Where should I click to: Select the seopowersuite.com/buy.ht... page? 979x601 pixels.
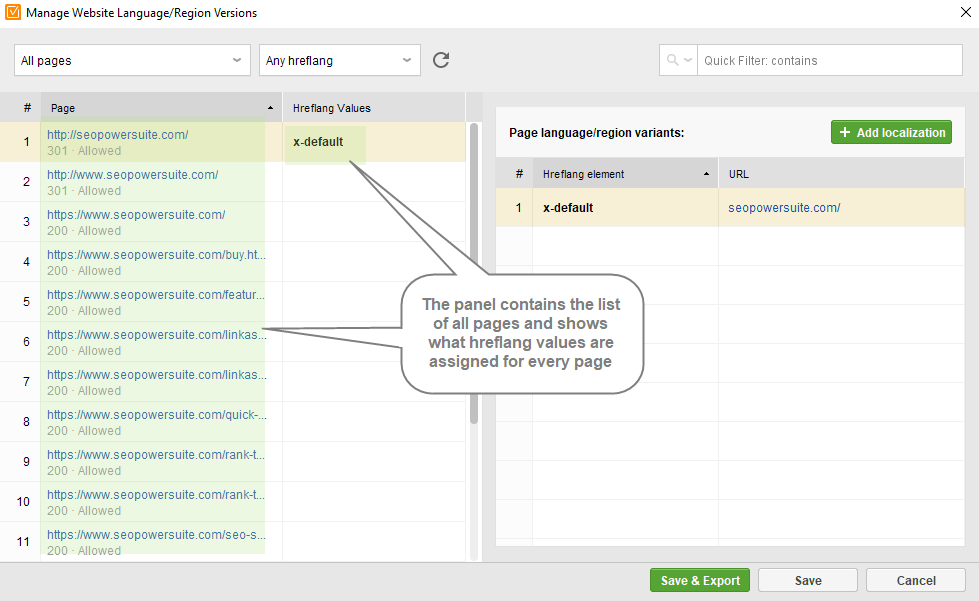(156, 255)
